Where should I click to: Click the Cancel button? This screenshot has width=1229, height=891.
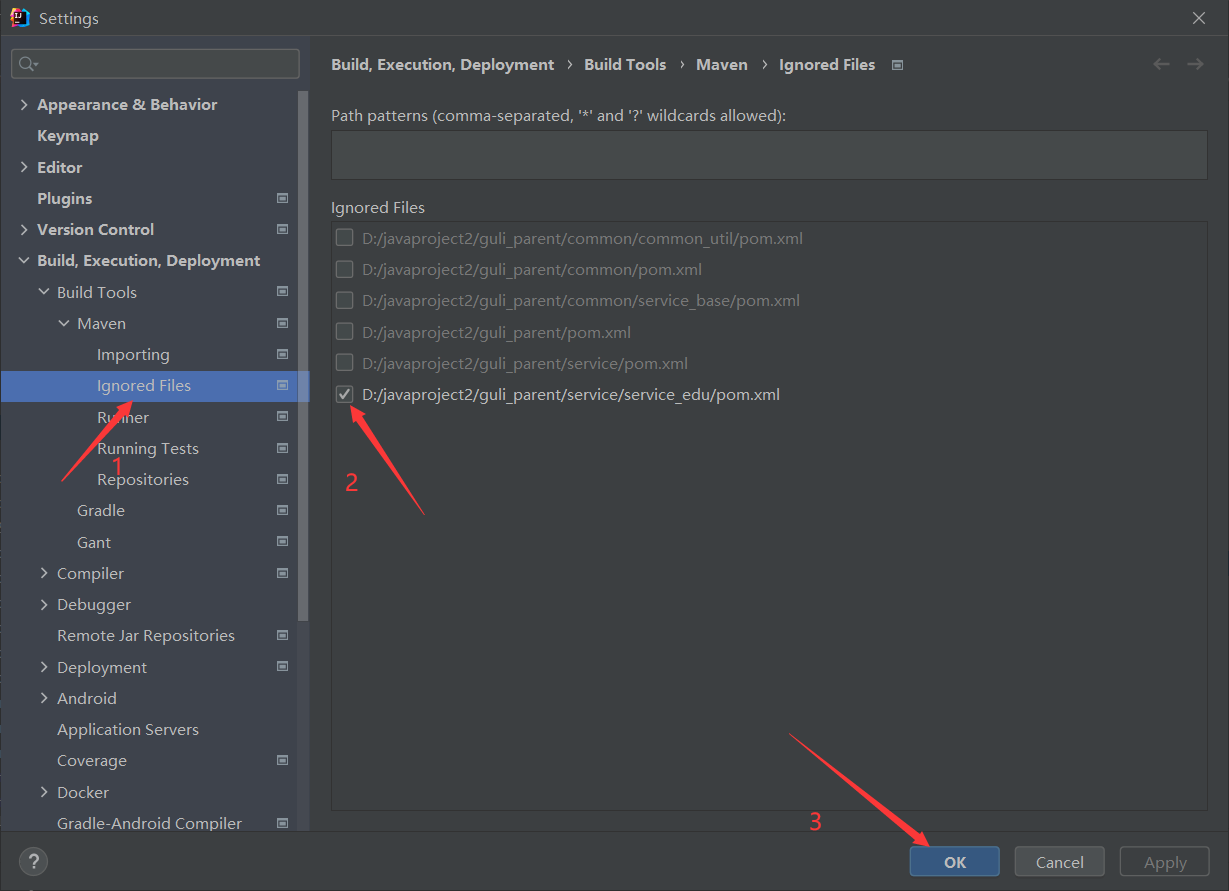pos(1059,861)
